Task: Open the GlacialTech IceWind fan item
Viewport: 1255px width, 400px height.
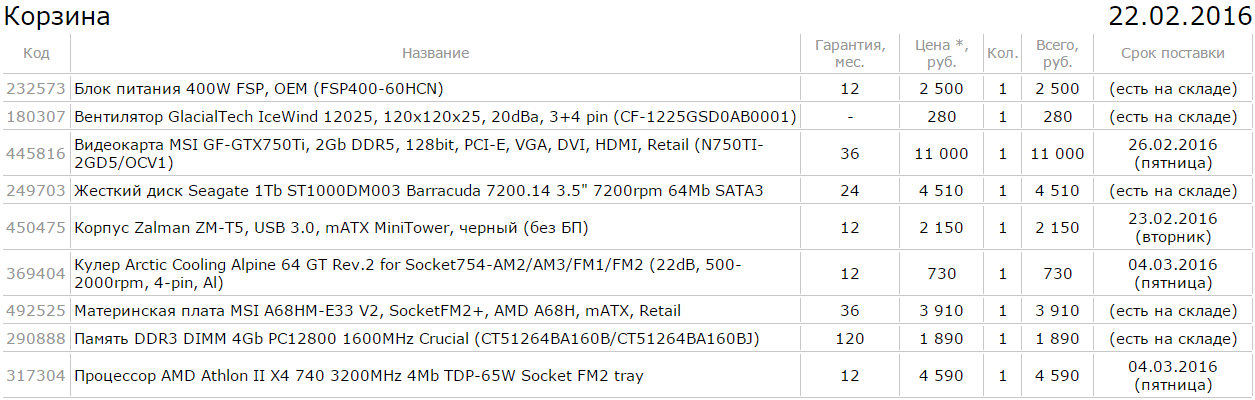Action: pyautogui.click(x=435, y=117)
